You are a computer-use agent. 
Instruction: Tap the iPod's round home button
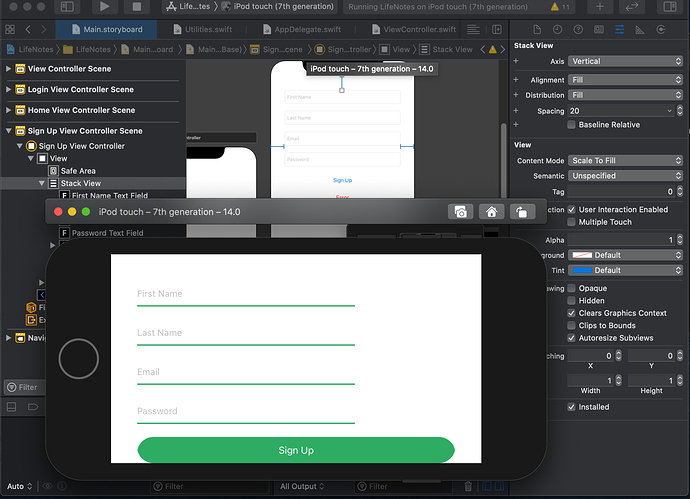(79, 359)
